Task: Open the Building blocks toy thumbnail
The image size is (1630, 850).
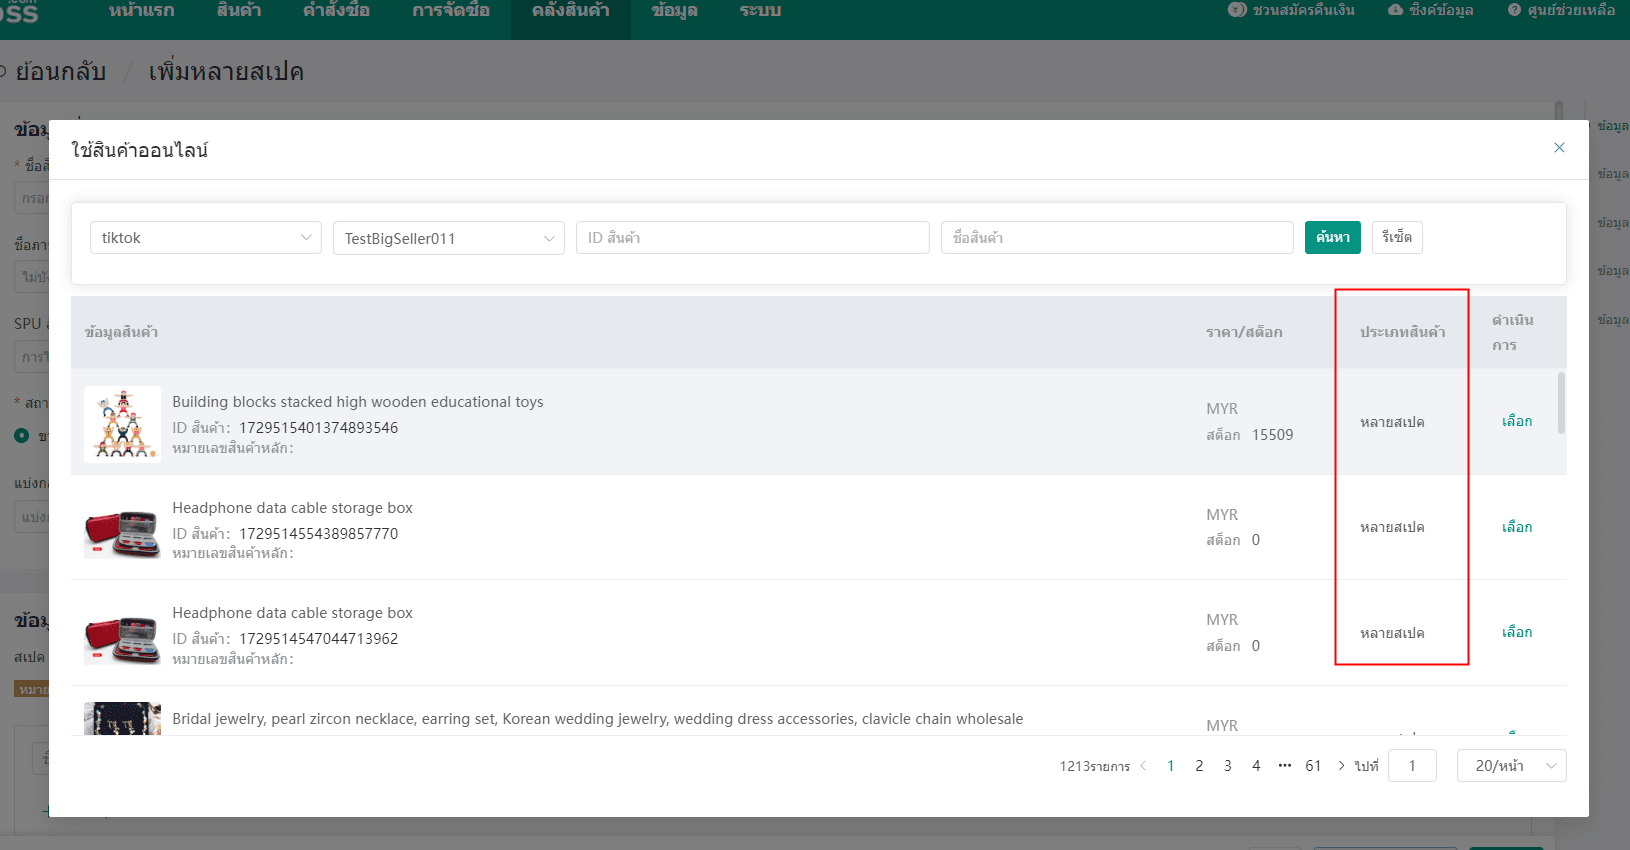Action: click(x=122, y=424)
